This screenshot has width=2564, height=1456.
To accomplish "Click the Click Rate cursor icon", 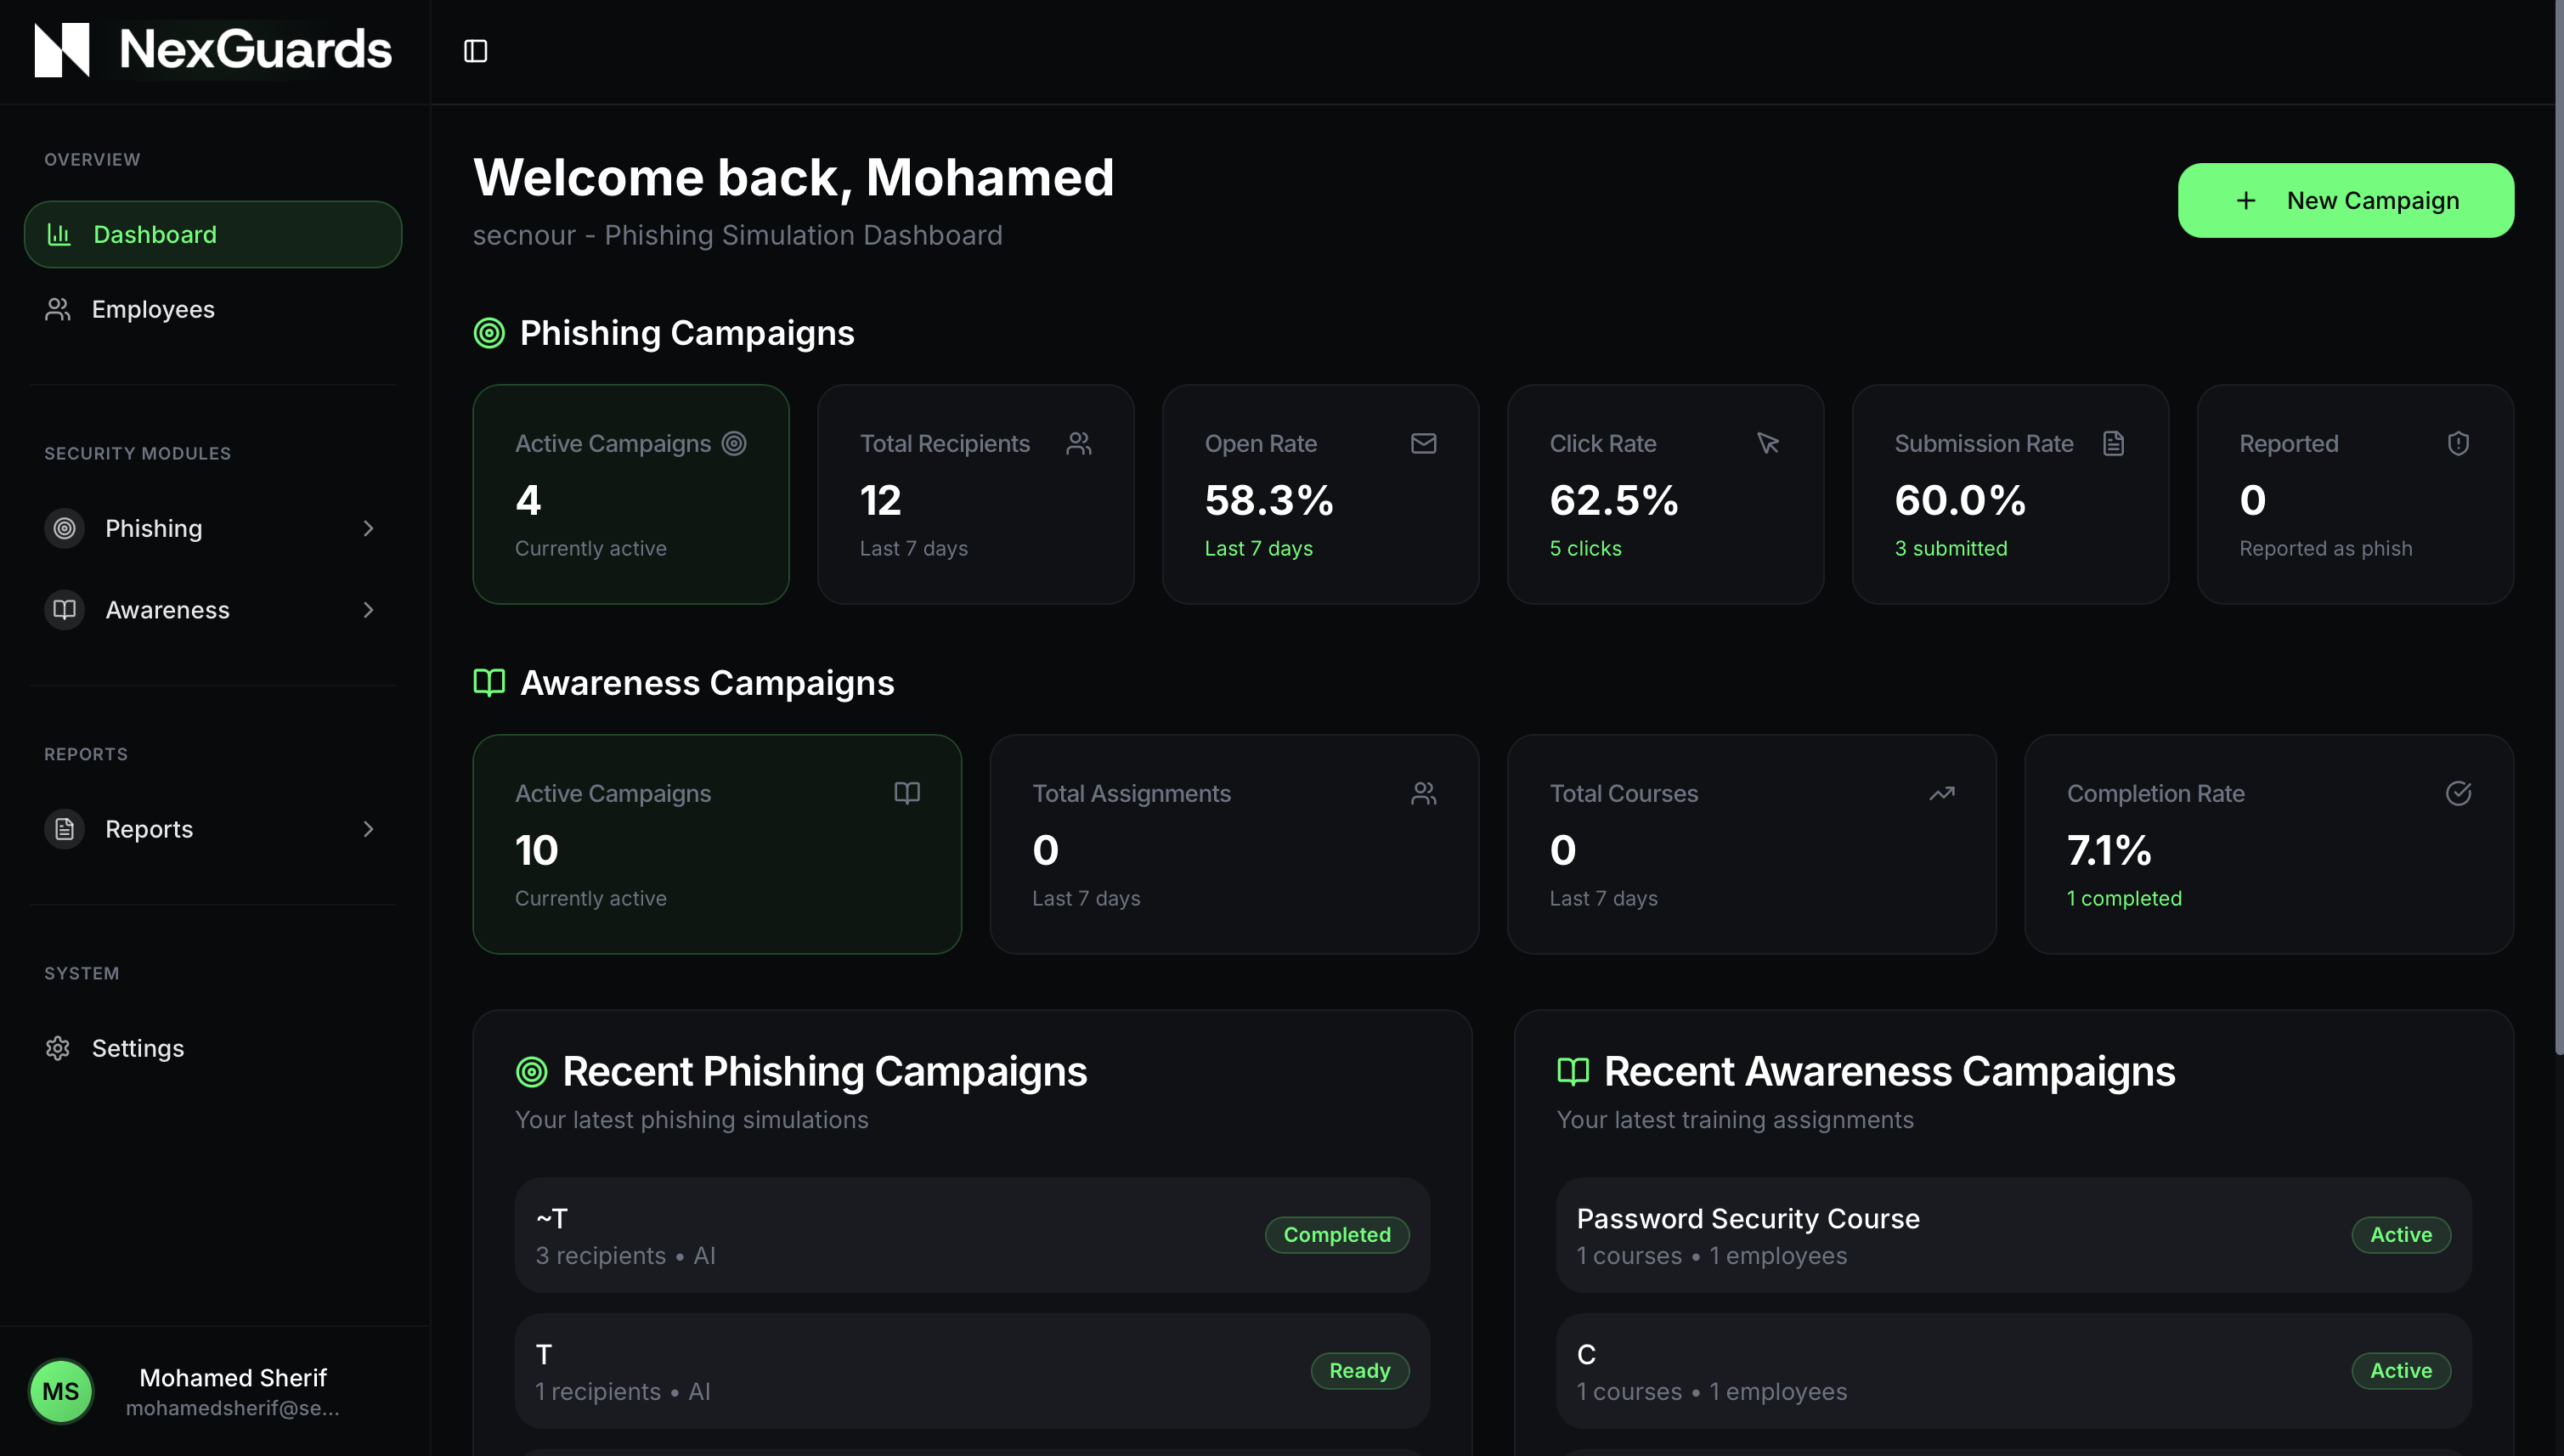I will (1768, 443).
